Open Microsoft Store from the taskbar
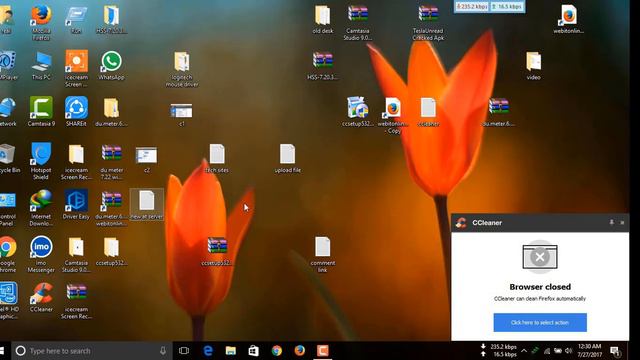Screen dimensions: 640x360 pos(253,351)
